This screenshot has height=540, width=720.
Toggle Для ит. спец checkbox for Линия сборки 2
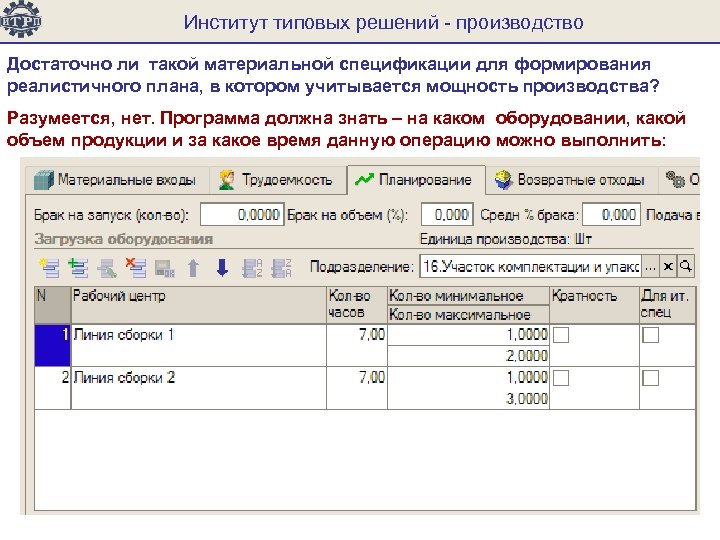coord(651,378)
